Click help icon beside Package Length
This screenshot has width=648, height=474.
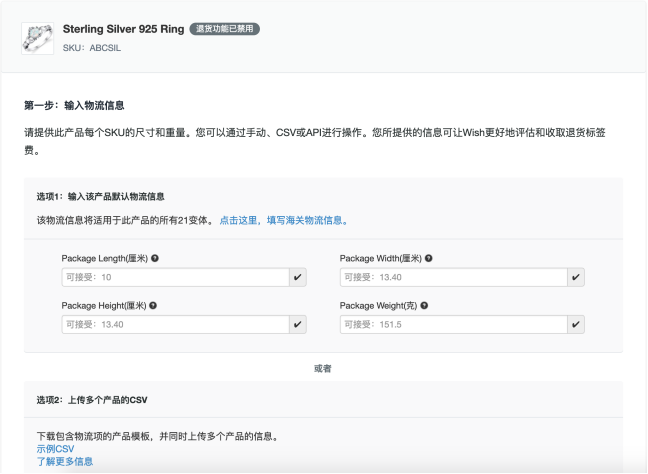155,258
